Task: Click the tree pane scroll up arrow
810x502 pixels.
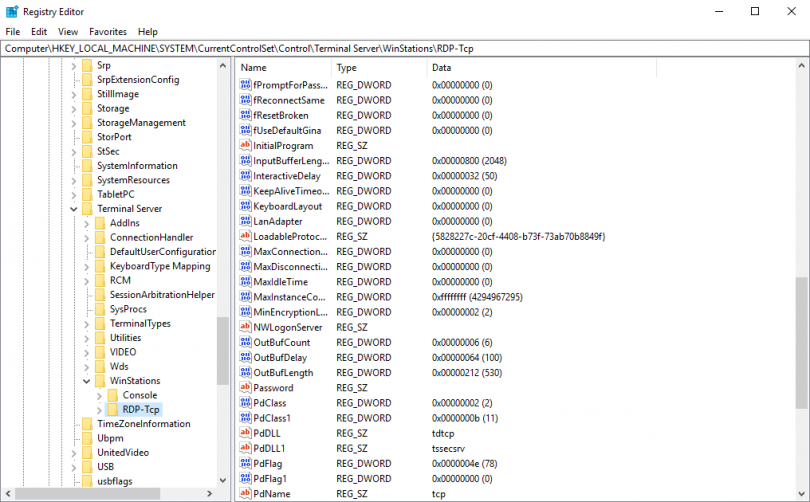Action: [223, 66]
